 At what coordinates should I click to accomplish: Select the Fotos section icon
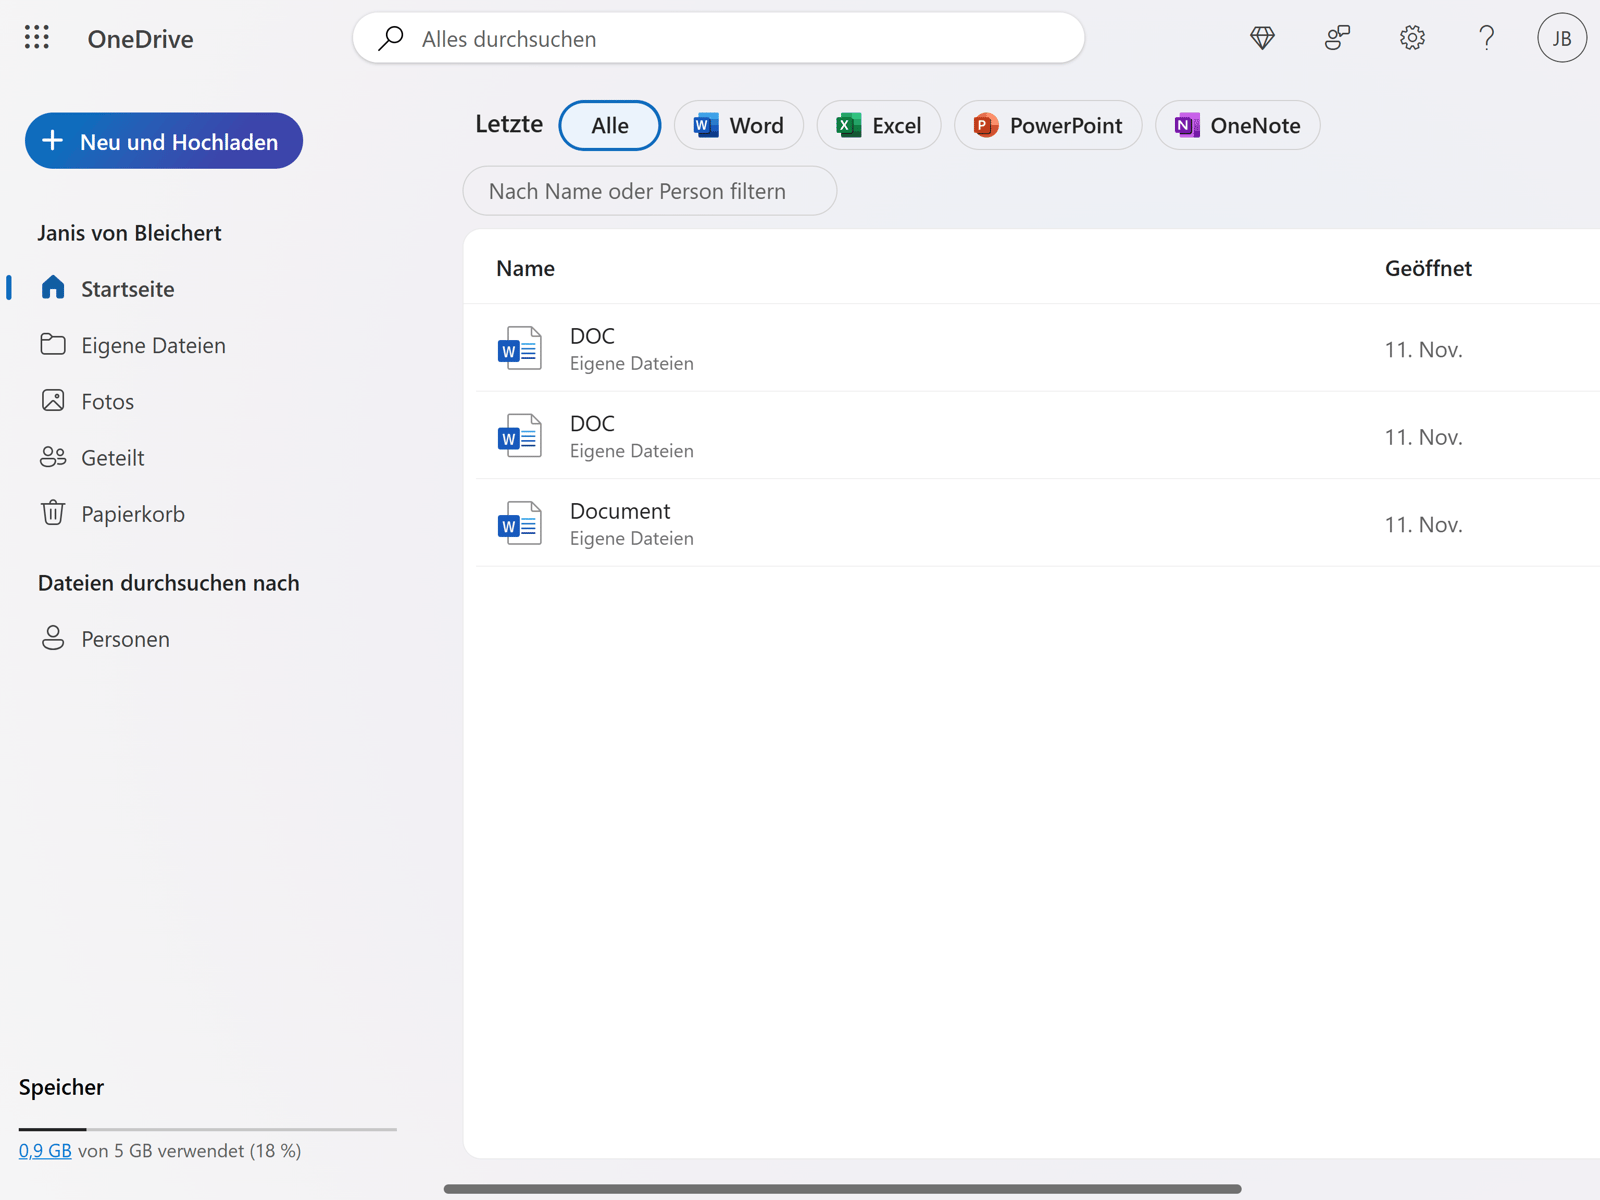click(53, 400)
